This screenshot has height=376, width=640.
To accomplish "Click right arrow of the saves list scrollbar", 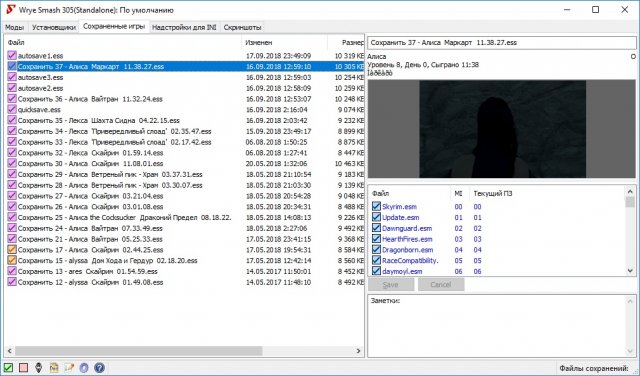I will coord(358,351).
